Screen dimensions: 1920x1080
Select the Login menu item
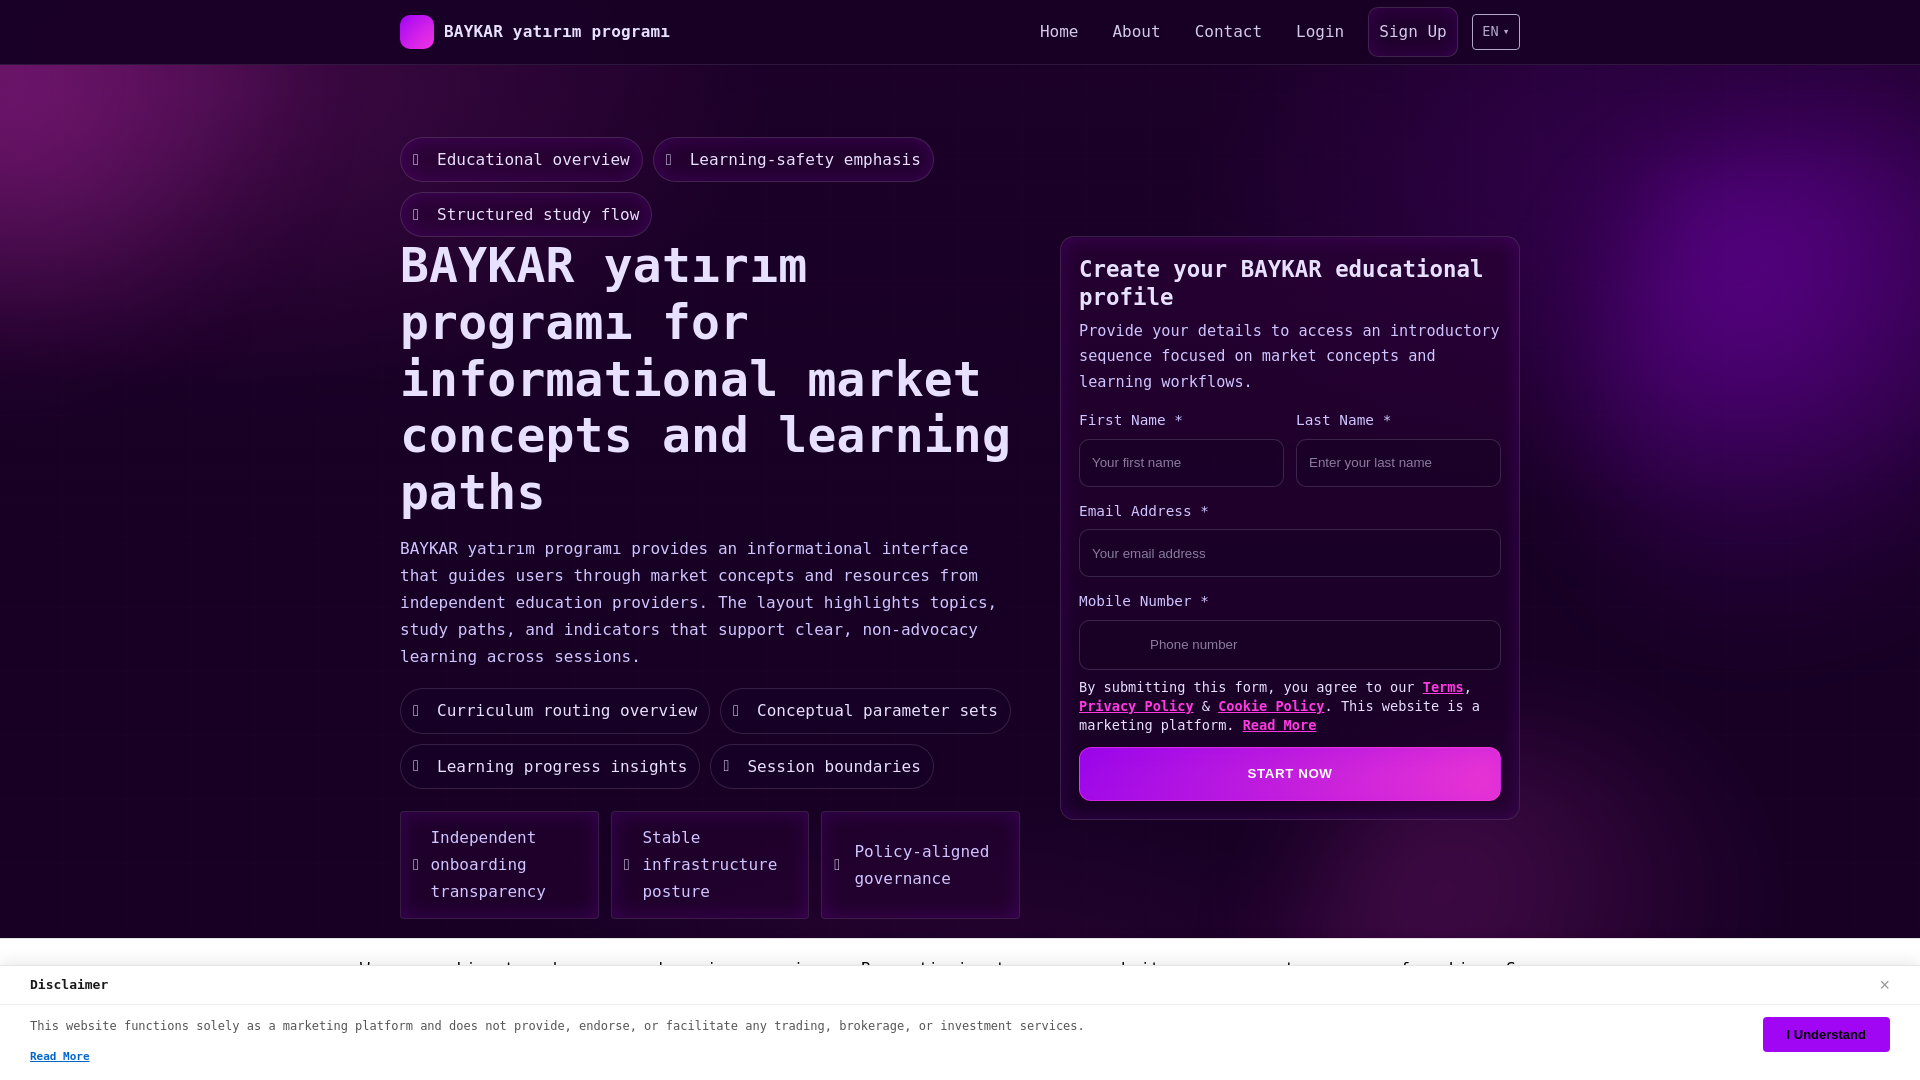(1320, 32)
